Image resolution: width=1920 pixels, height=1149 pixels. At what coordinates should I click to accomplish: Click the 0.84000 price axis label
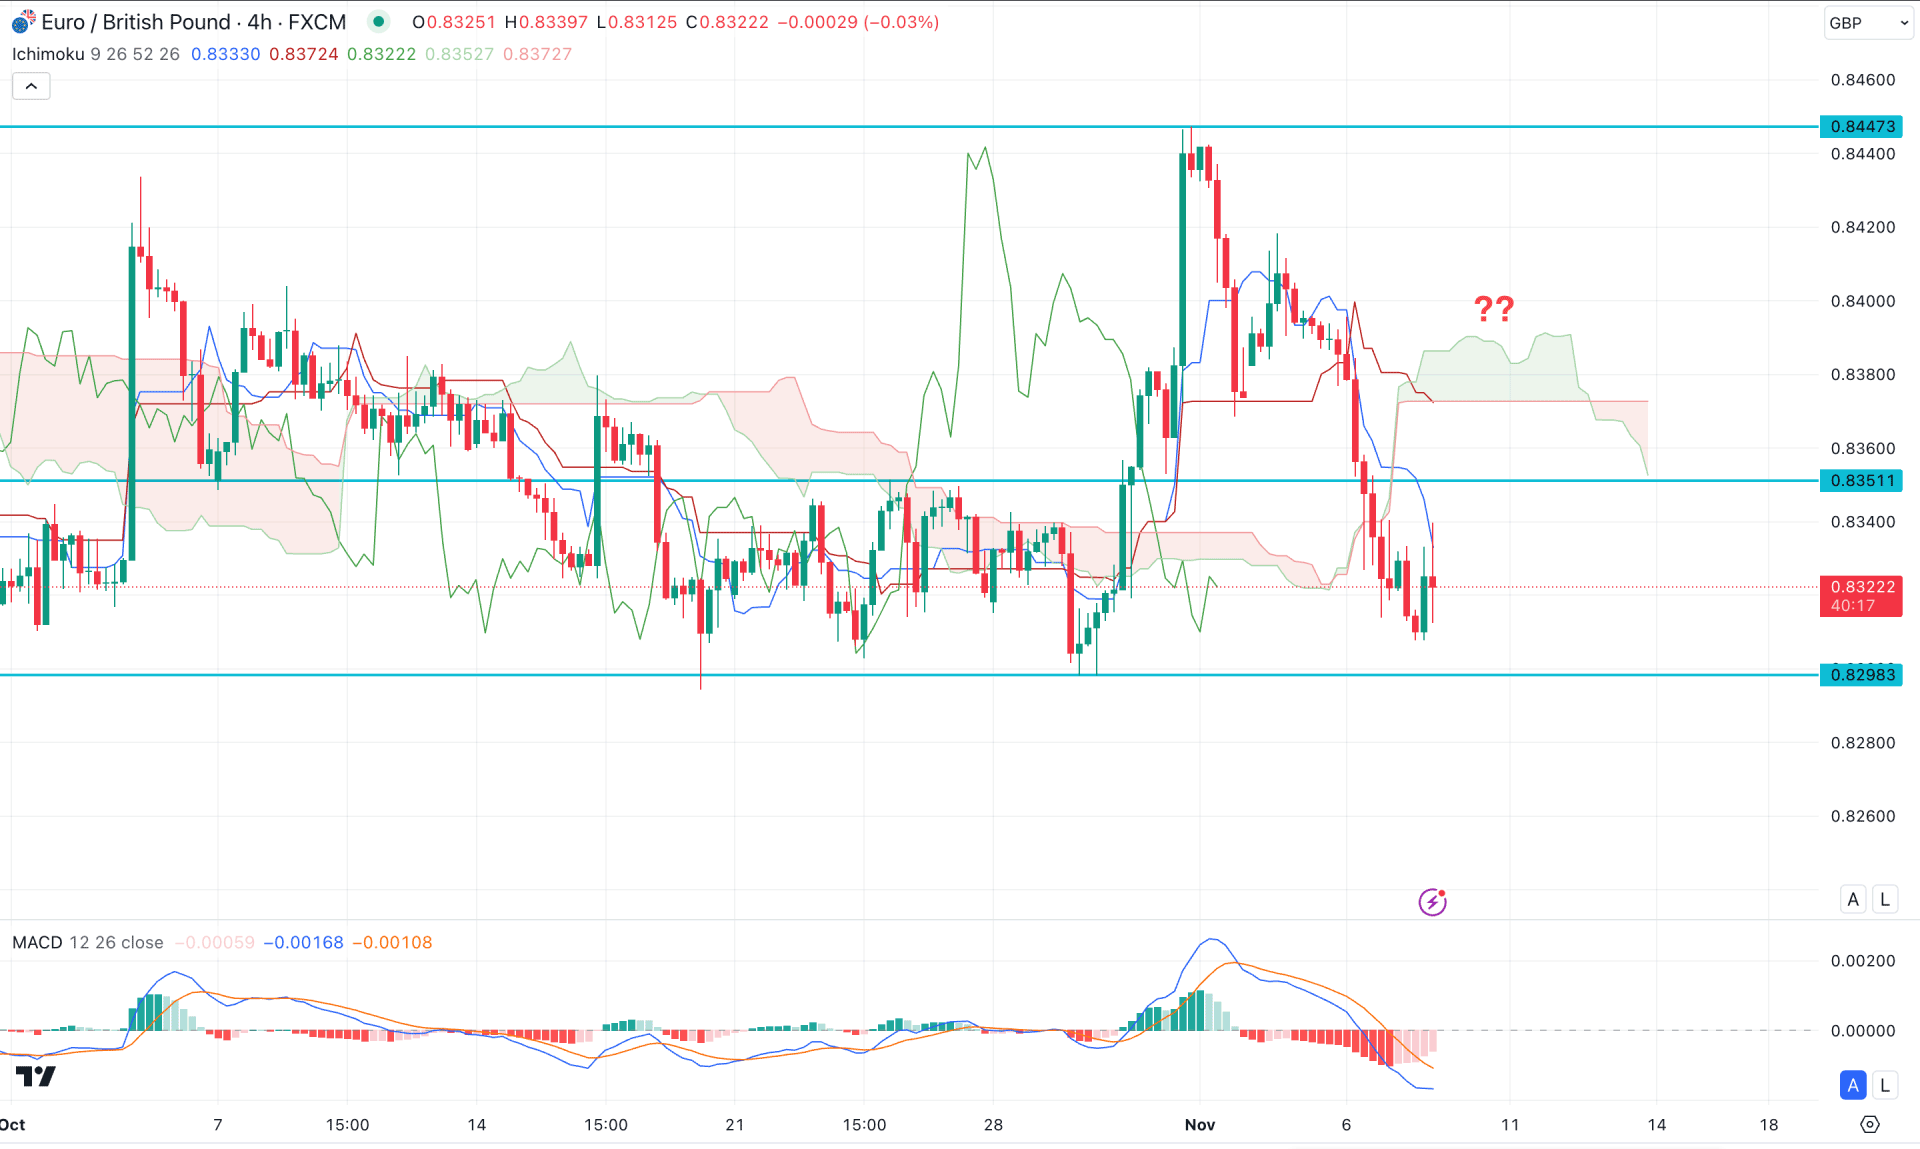coord(1863,301)
